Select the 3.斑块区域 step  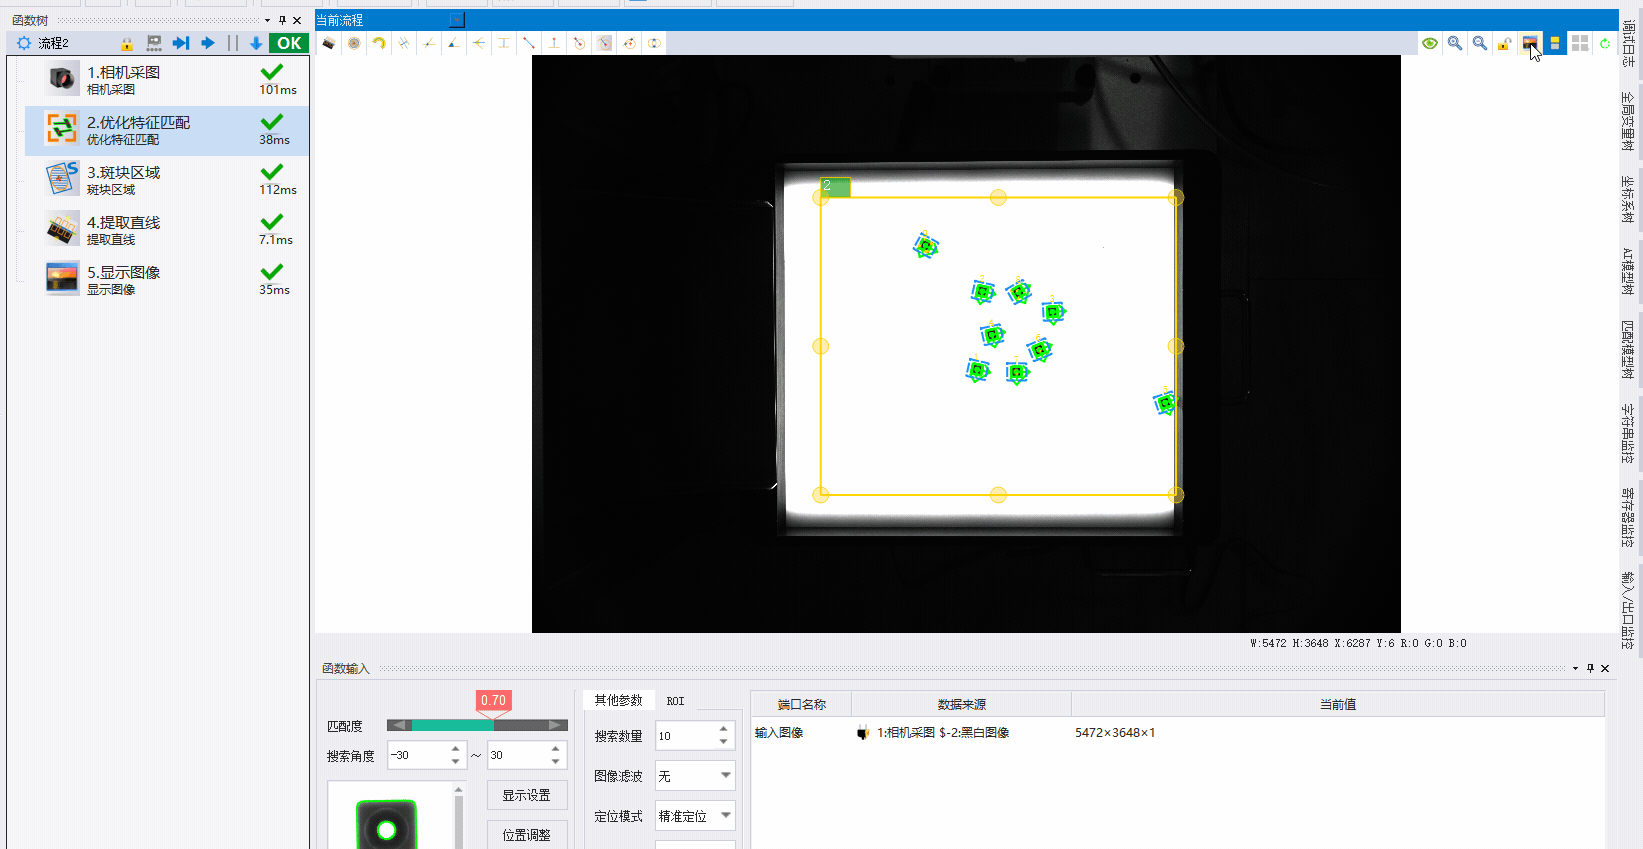click(x=167, y=180)
